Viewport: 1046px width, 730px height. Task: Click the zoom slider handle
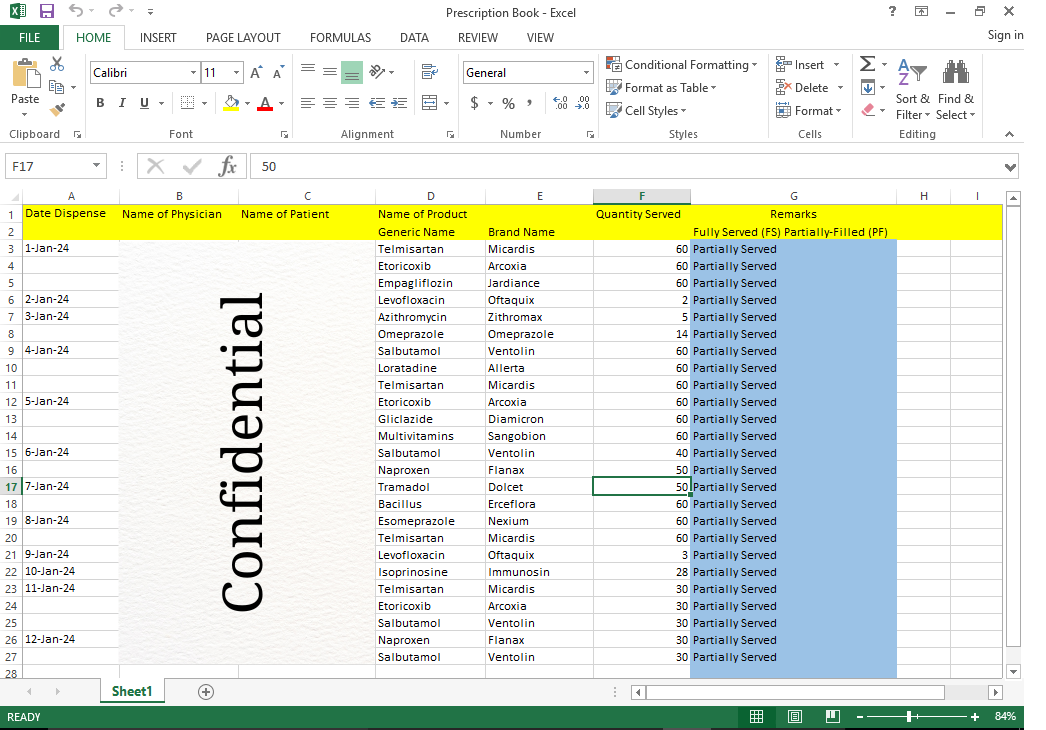(x=909, y=717)
